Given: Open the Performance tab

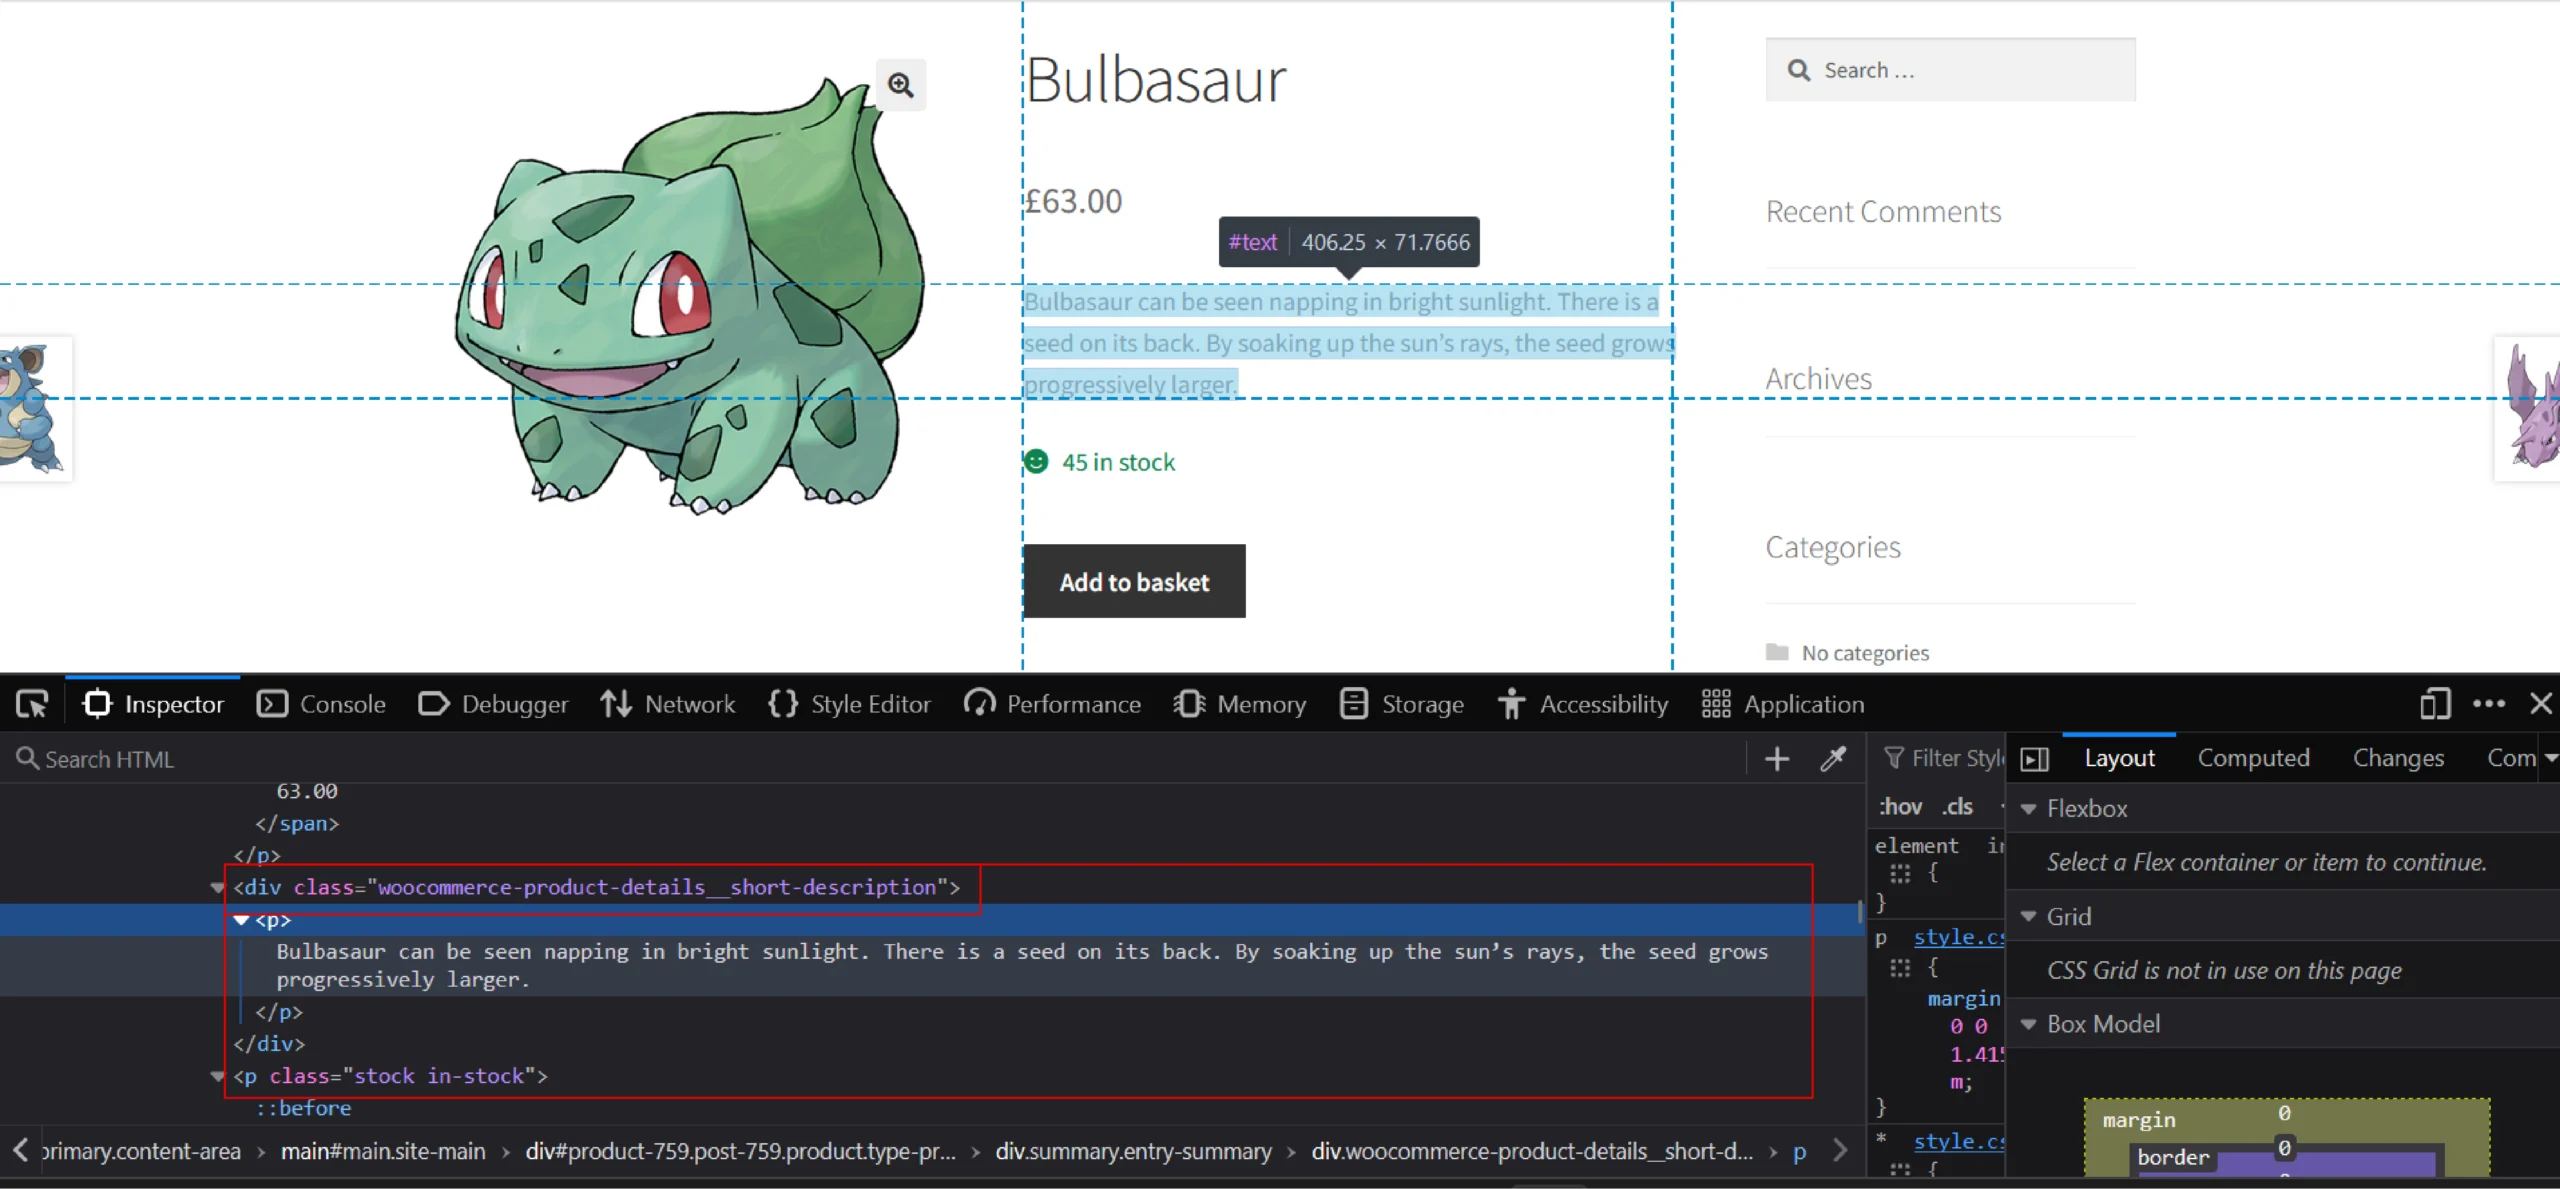Looking at the screenshot, I should pos(1052,704).
